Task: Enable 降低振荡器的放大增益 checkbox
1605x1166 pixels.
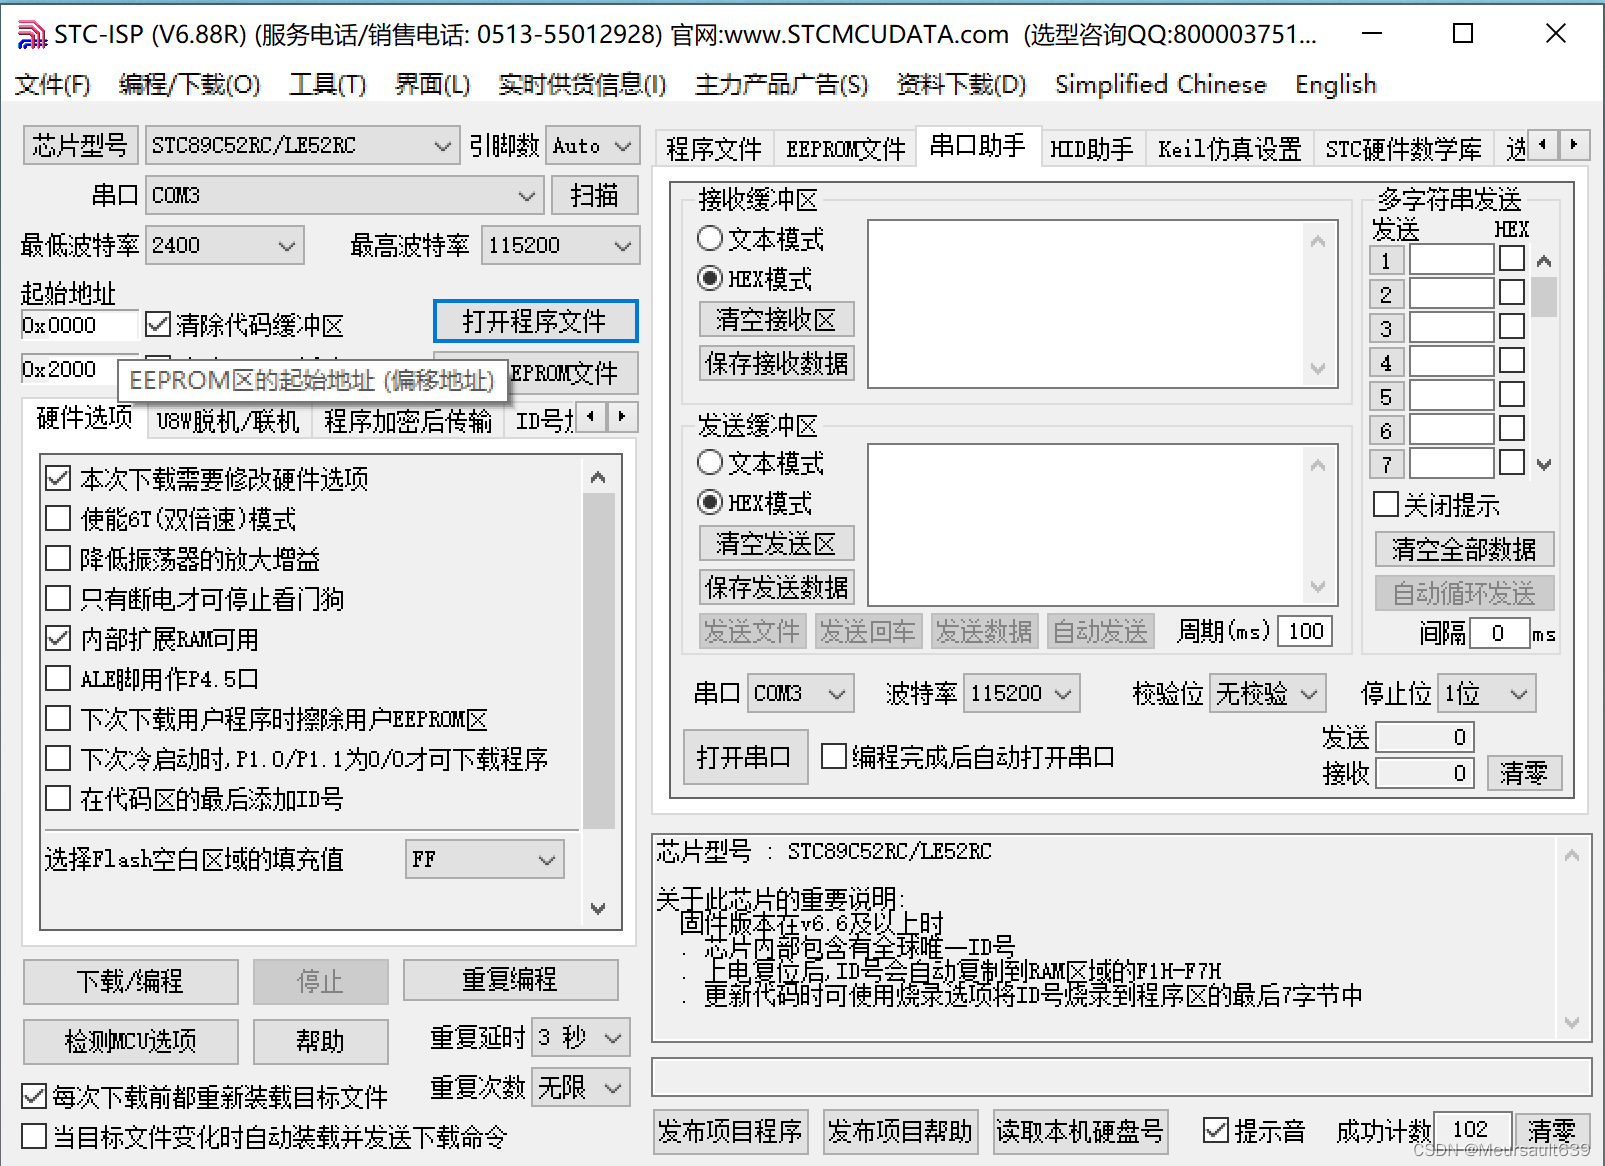Action: coord(58,559)
